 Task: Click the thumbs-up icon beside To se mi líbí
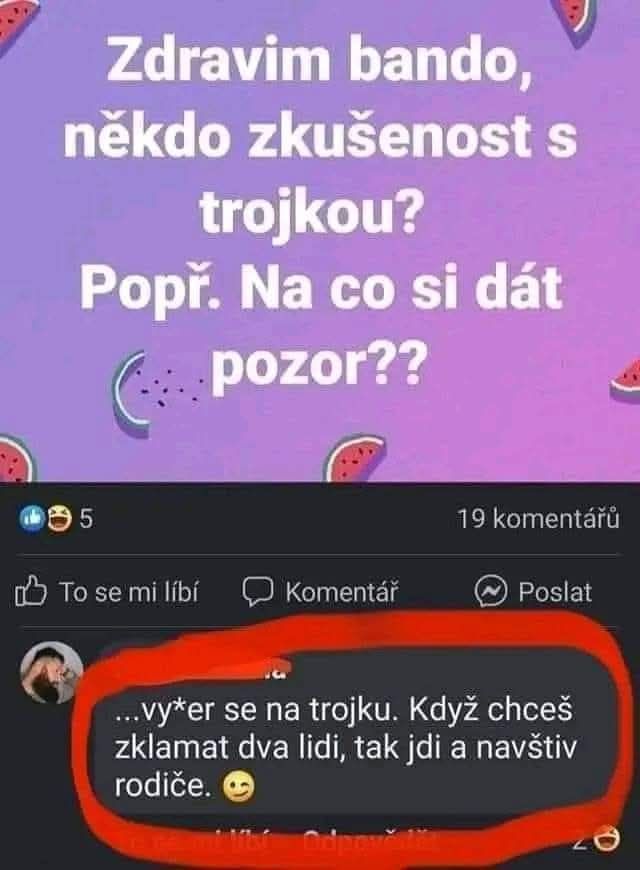[x=31, y=592]
